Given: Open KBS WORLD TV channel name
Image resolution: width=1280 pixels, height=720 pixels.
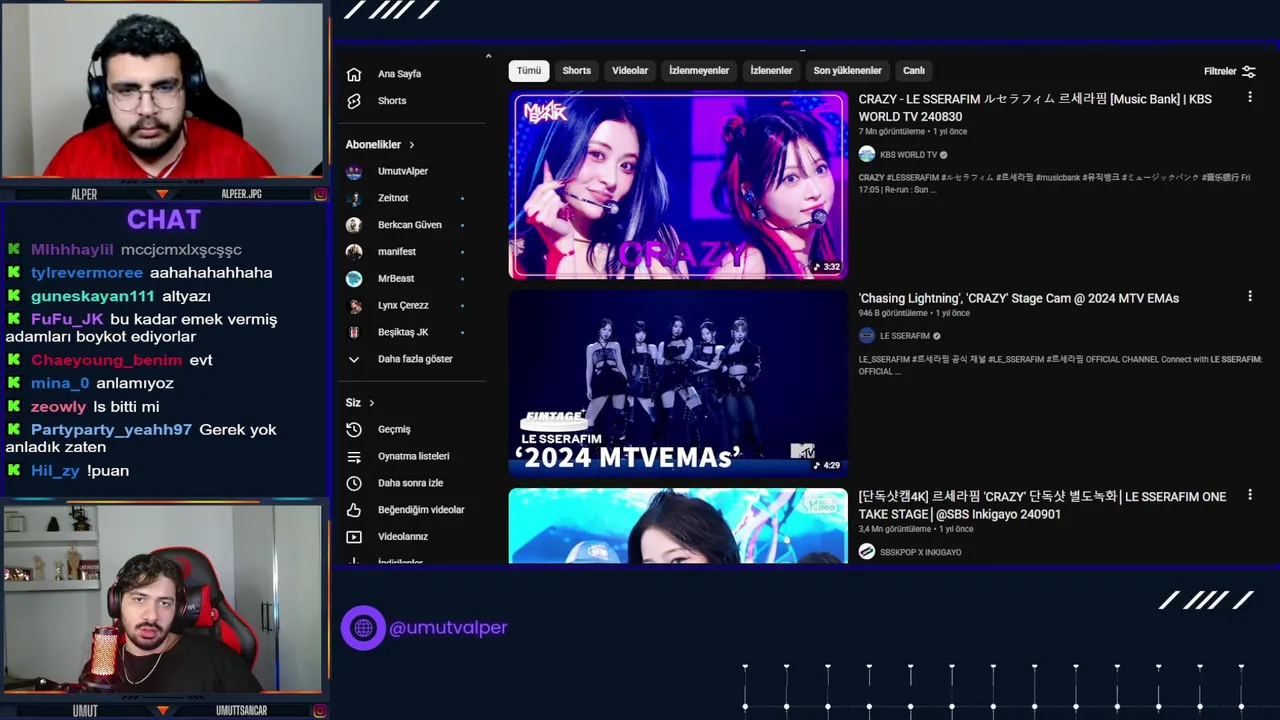Looking at the screenshot, I should 908,155.
